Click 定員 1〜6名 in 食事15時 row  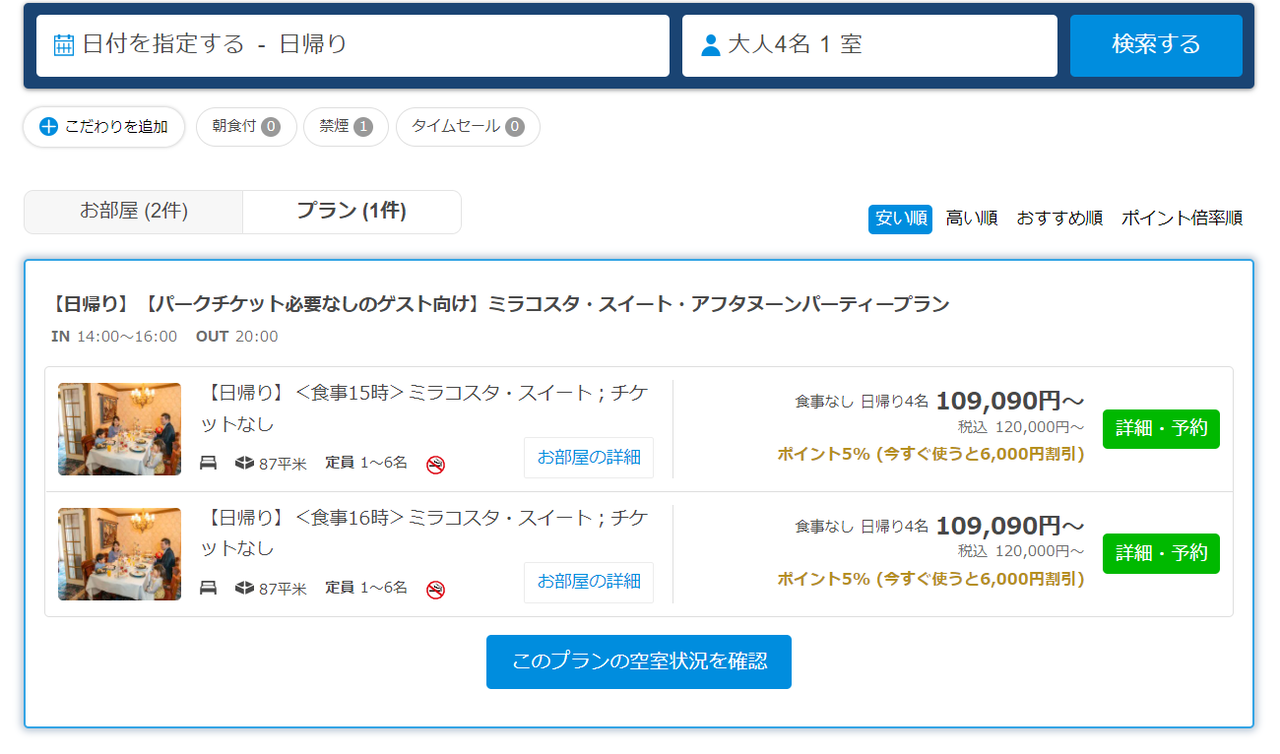[366, 463]
